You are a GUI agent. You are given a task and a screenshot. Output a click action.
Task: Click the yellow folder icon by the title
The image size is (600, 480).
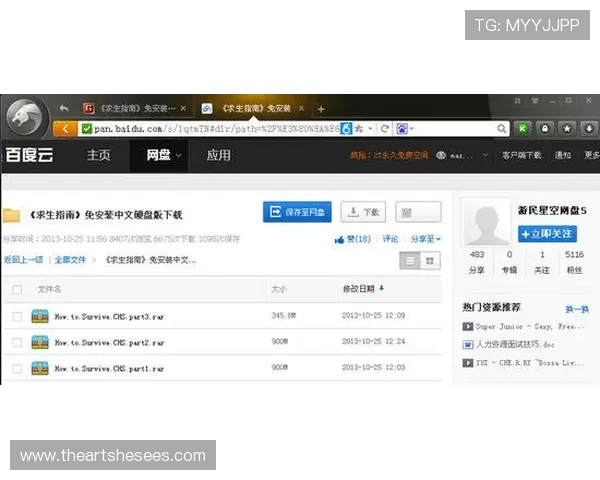click(x=11, y=216)
